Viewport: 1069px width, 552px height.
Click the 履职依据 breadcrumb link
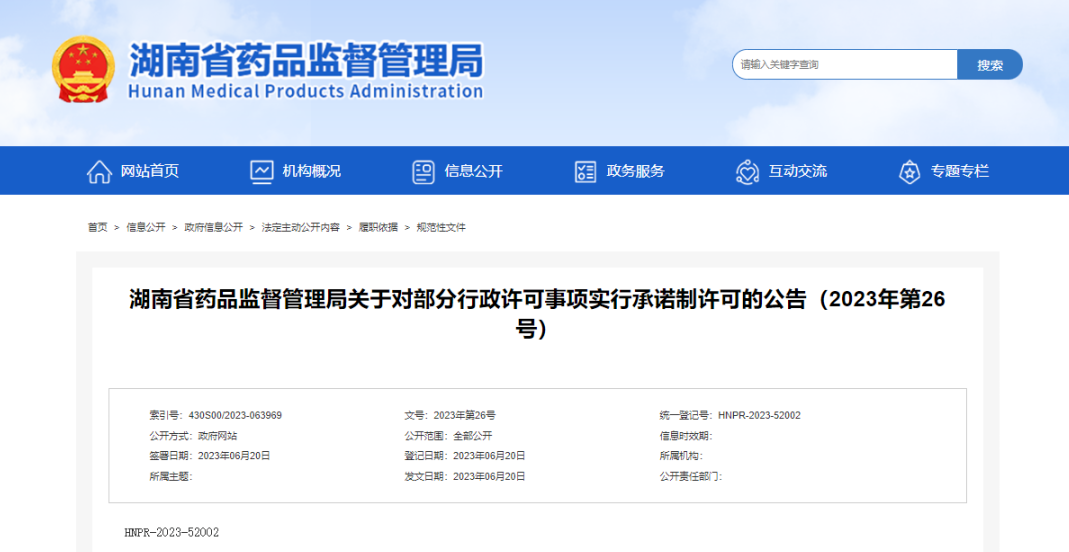378,227
